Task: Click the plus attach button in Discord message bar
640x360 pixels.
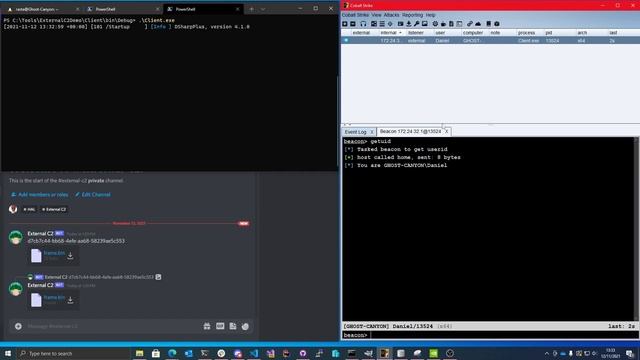Action: tap(18, 326)
